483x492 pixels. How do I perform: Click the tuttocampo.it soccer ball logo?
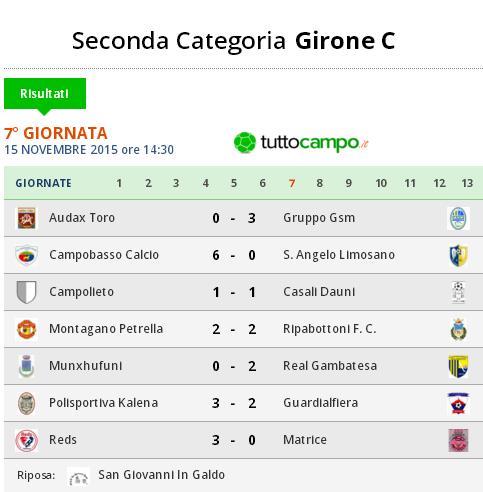(245, 143)
